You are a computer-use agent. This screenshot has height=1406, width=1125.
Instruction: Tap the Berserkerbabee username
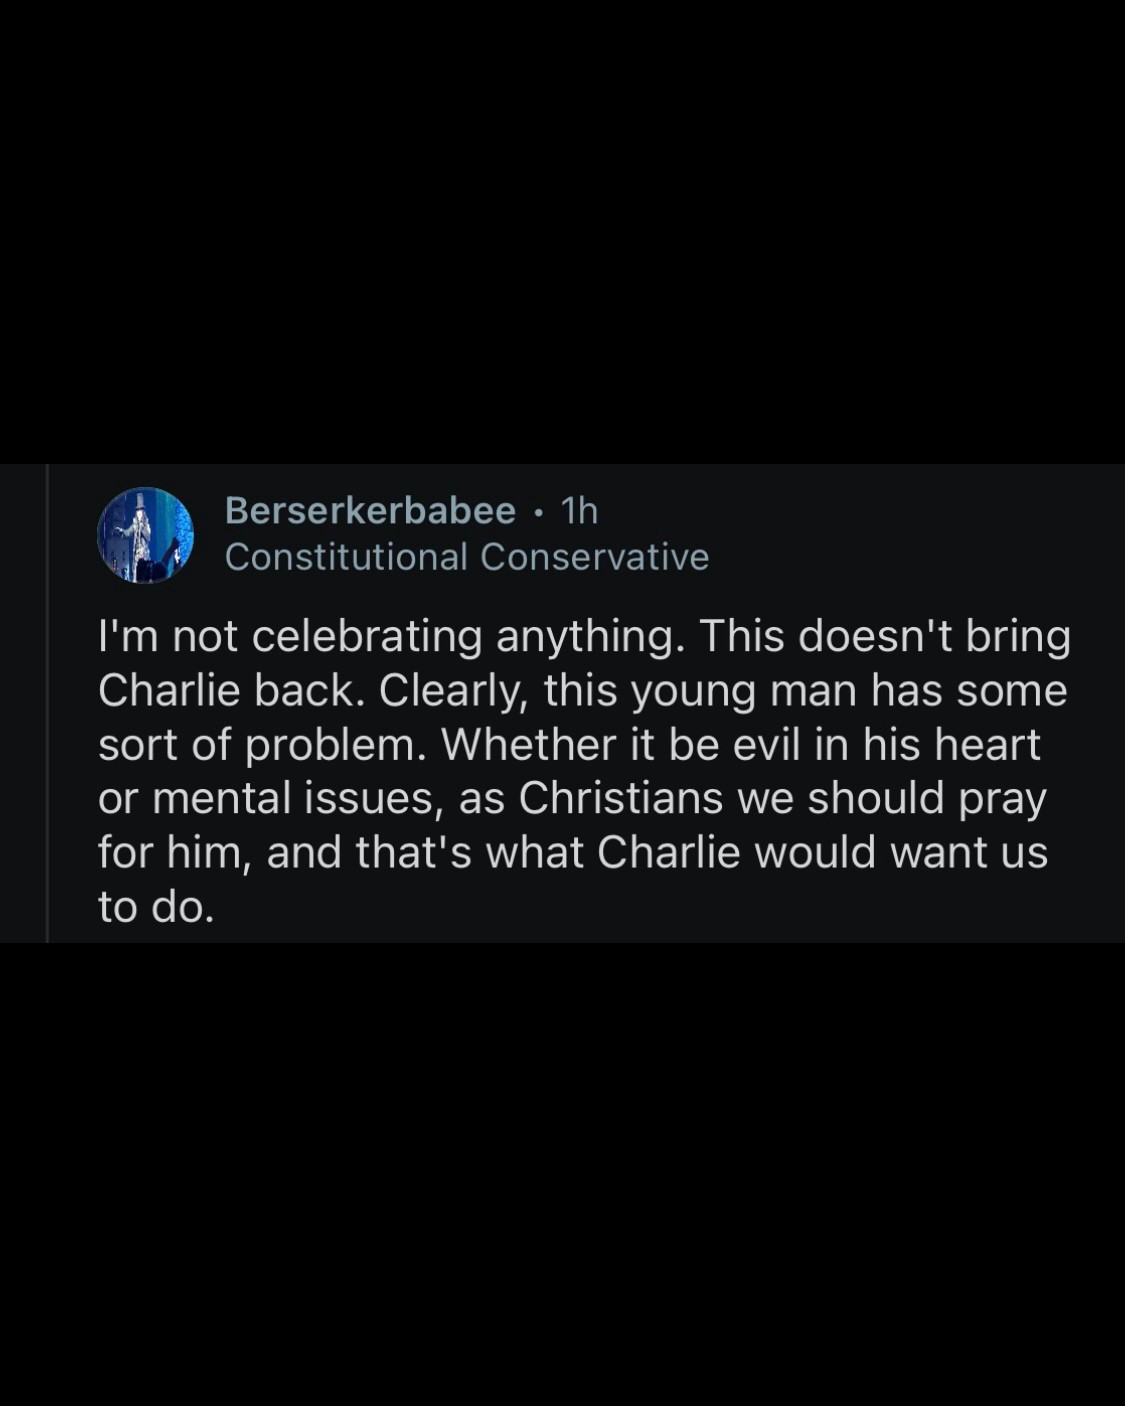pos(370,511)
